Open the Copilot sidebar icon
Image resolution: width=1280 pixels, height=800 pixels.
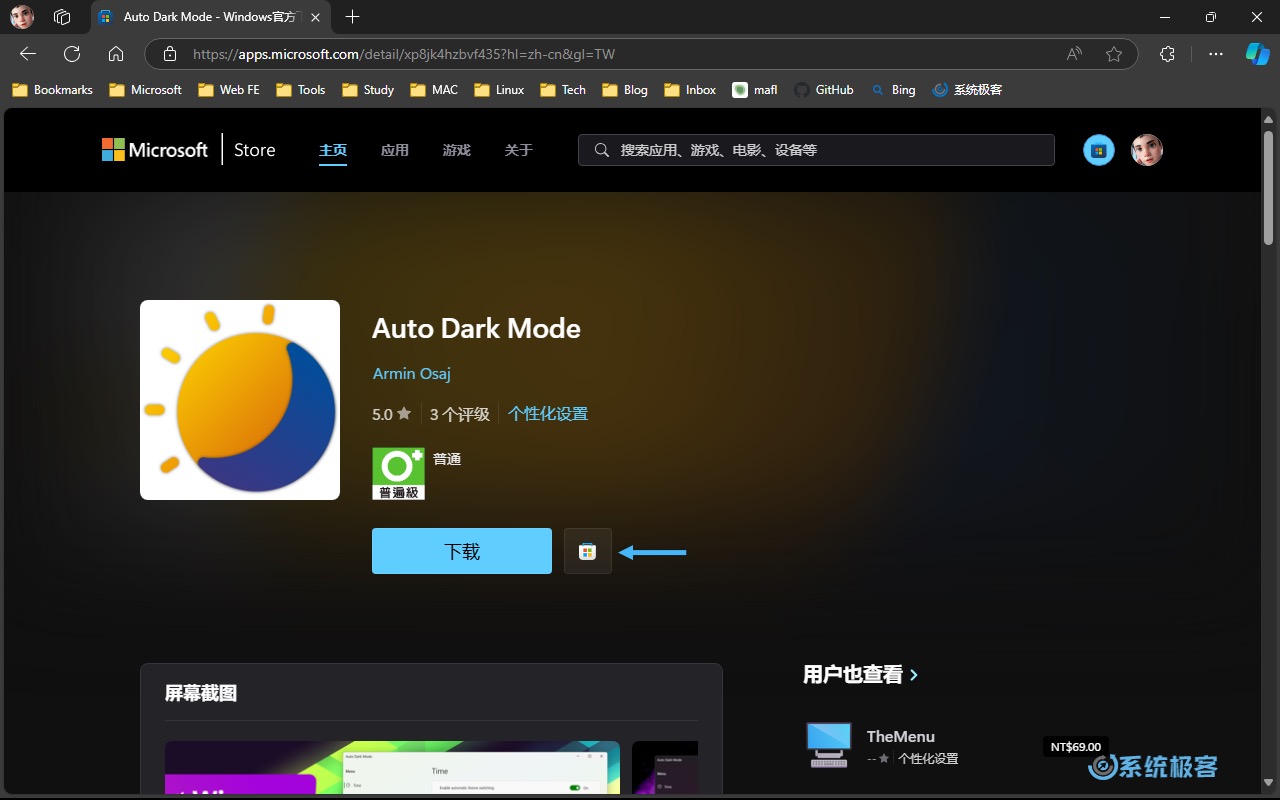pos(1257,54)
